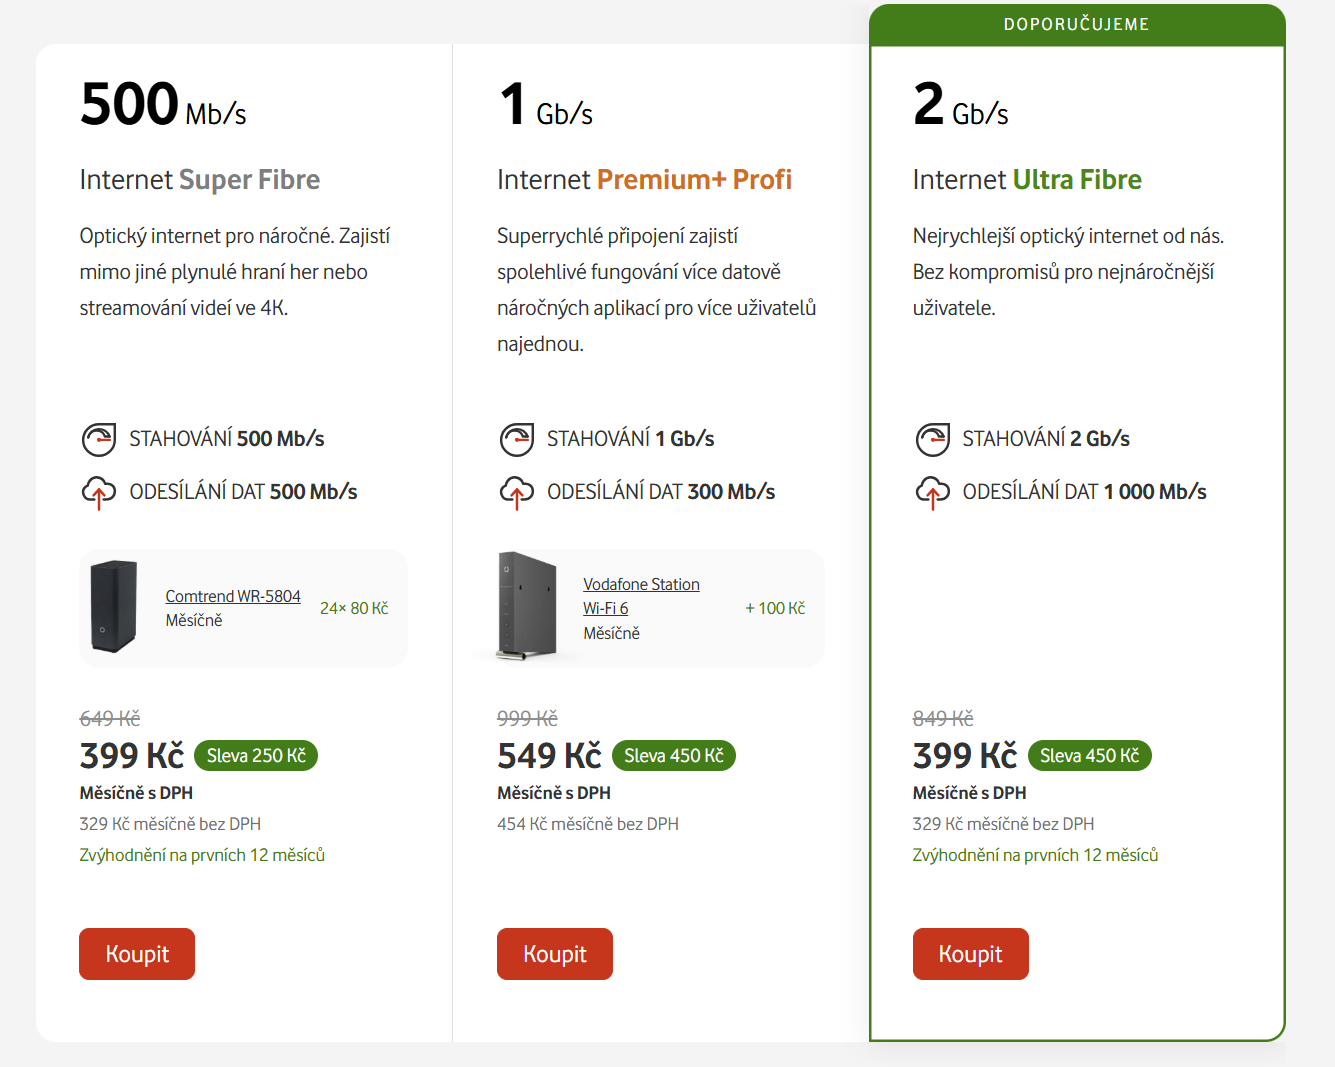This screenshot has width=1335, height=1067.
Task: Buy the 2 Gb/s Ultra Fibre plan
Action: click(x=970, y=954)
